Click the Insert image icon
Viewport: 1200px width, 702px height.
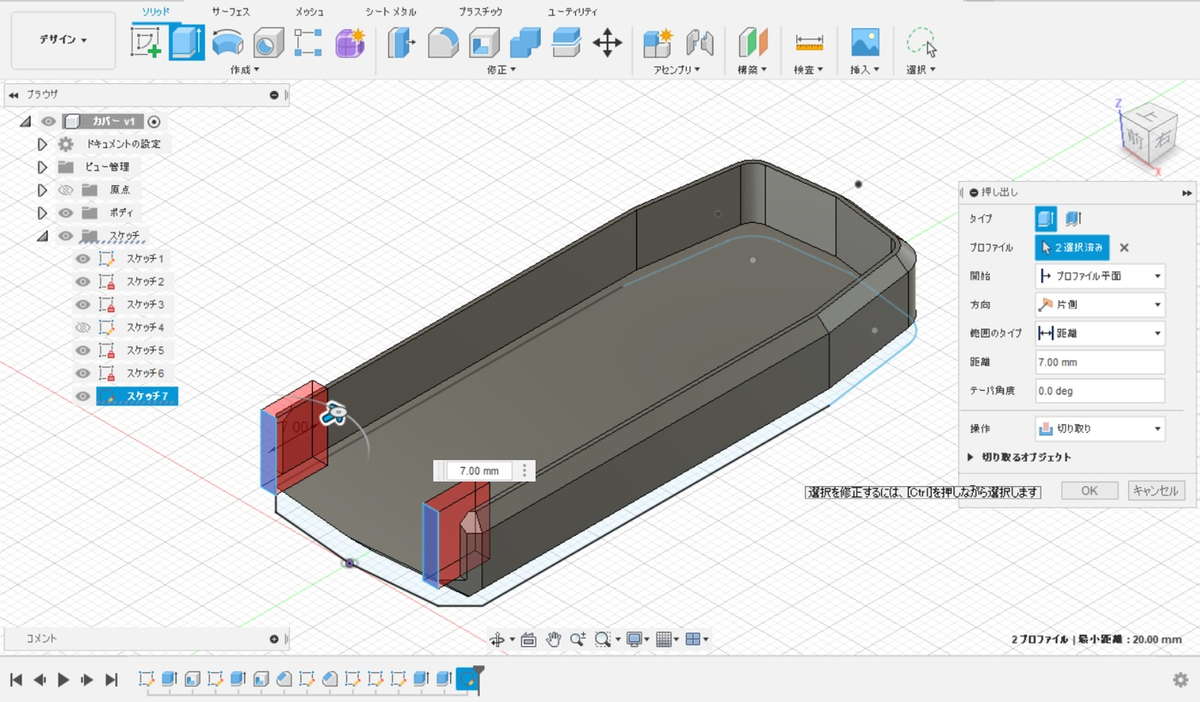(864, 42)
